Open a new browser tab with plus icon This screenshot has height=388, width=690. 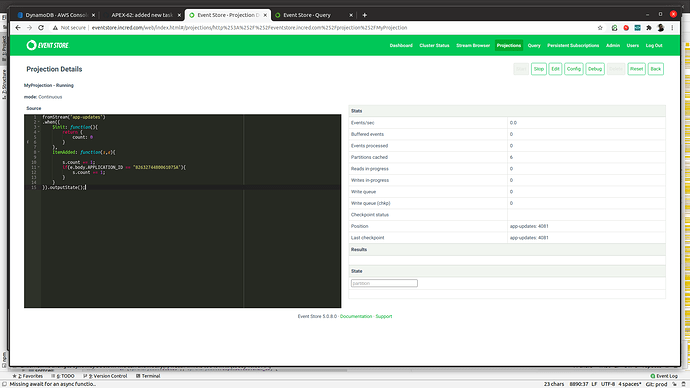pos(364,15)
